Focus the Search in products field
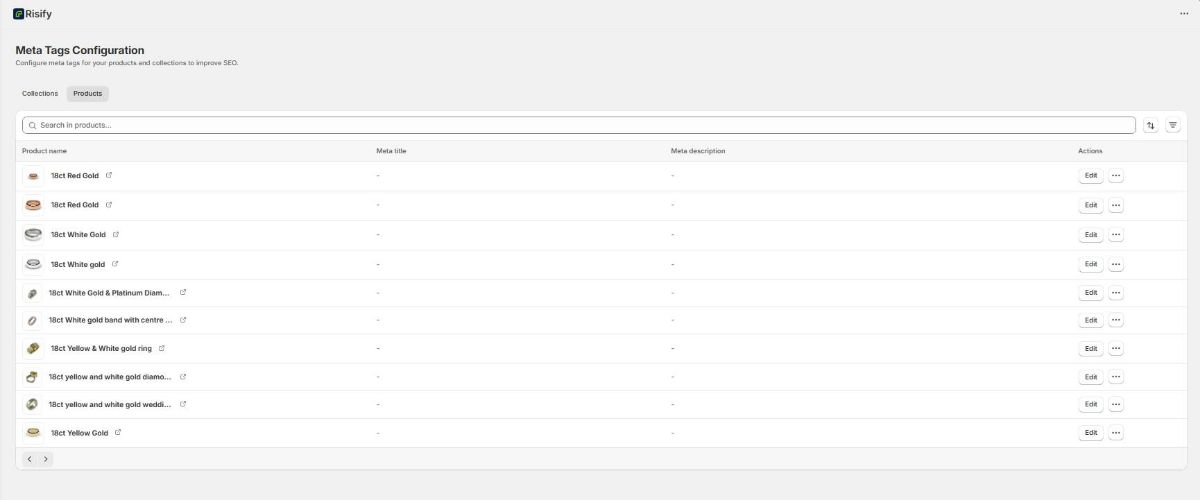 [x=580, y=125]
